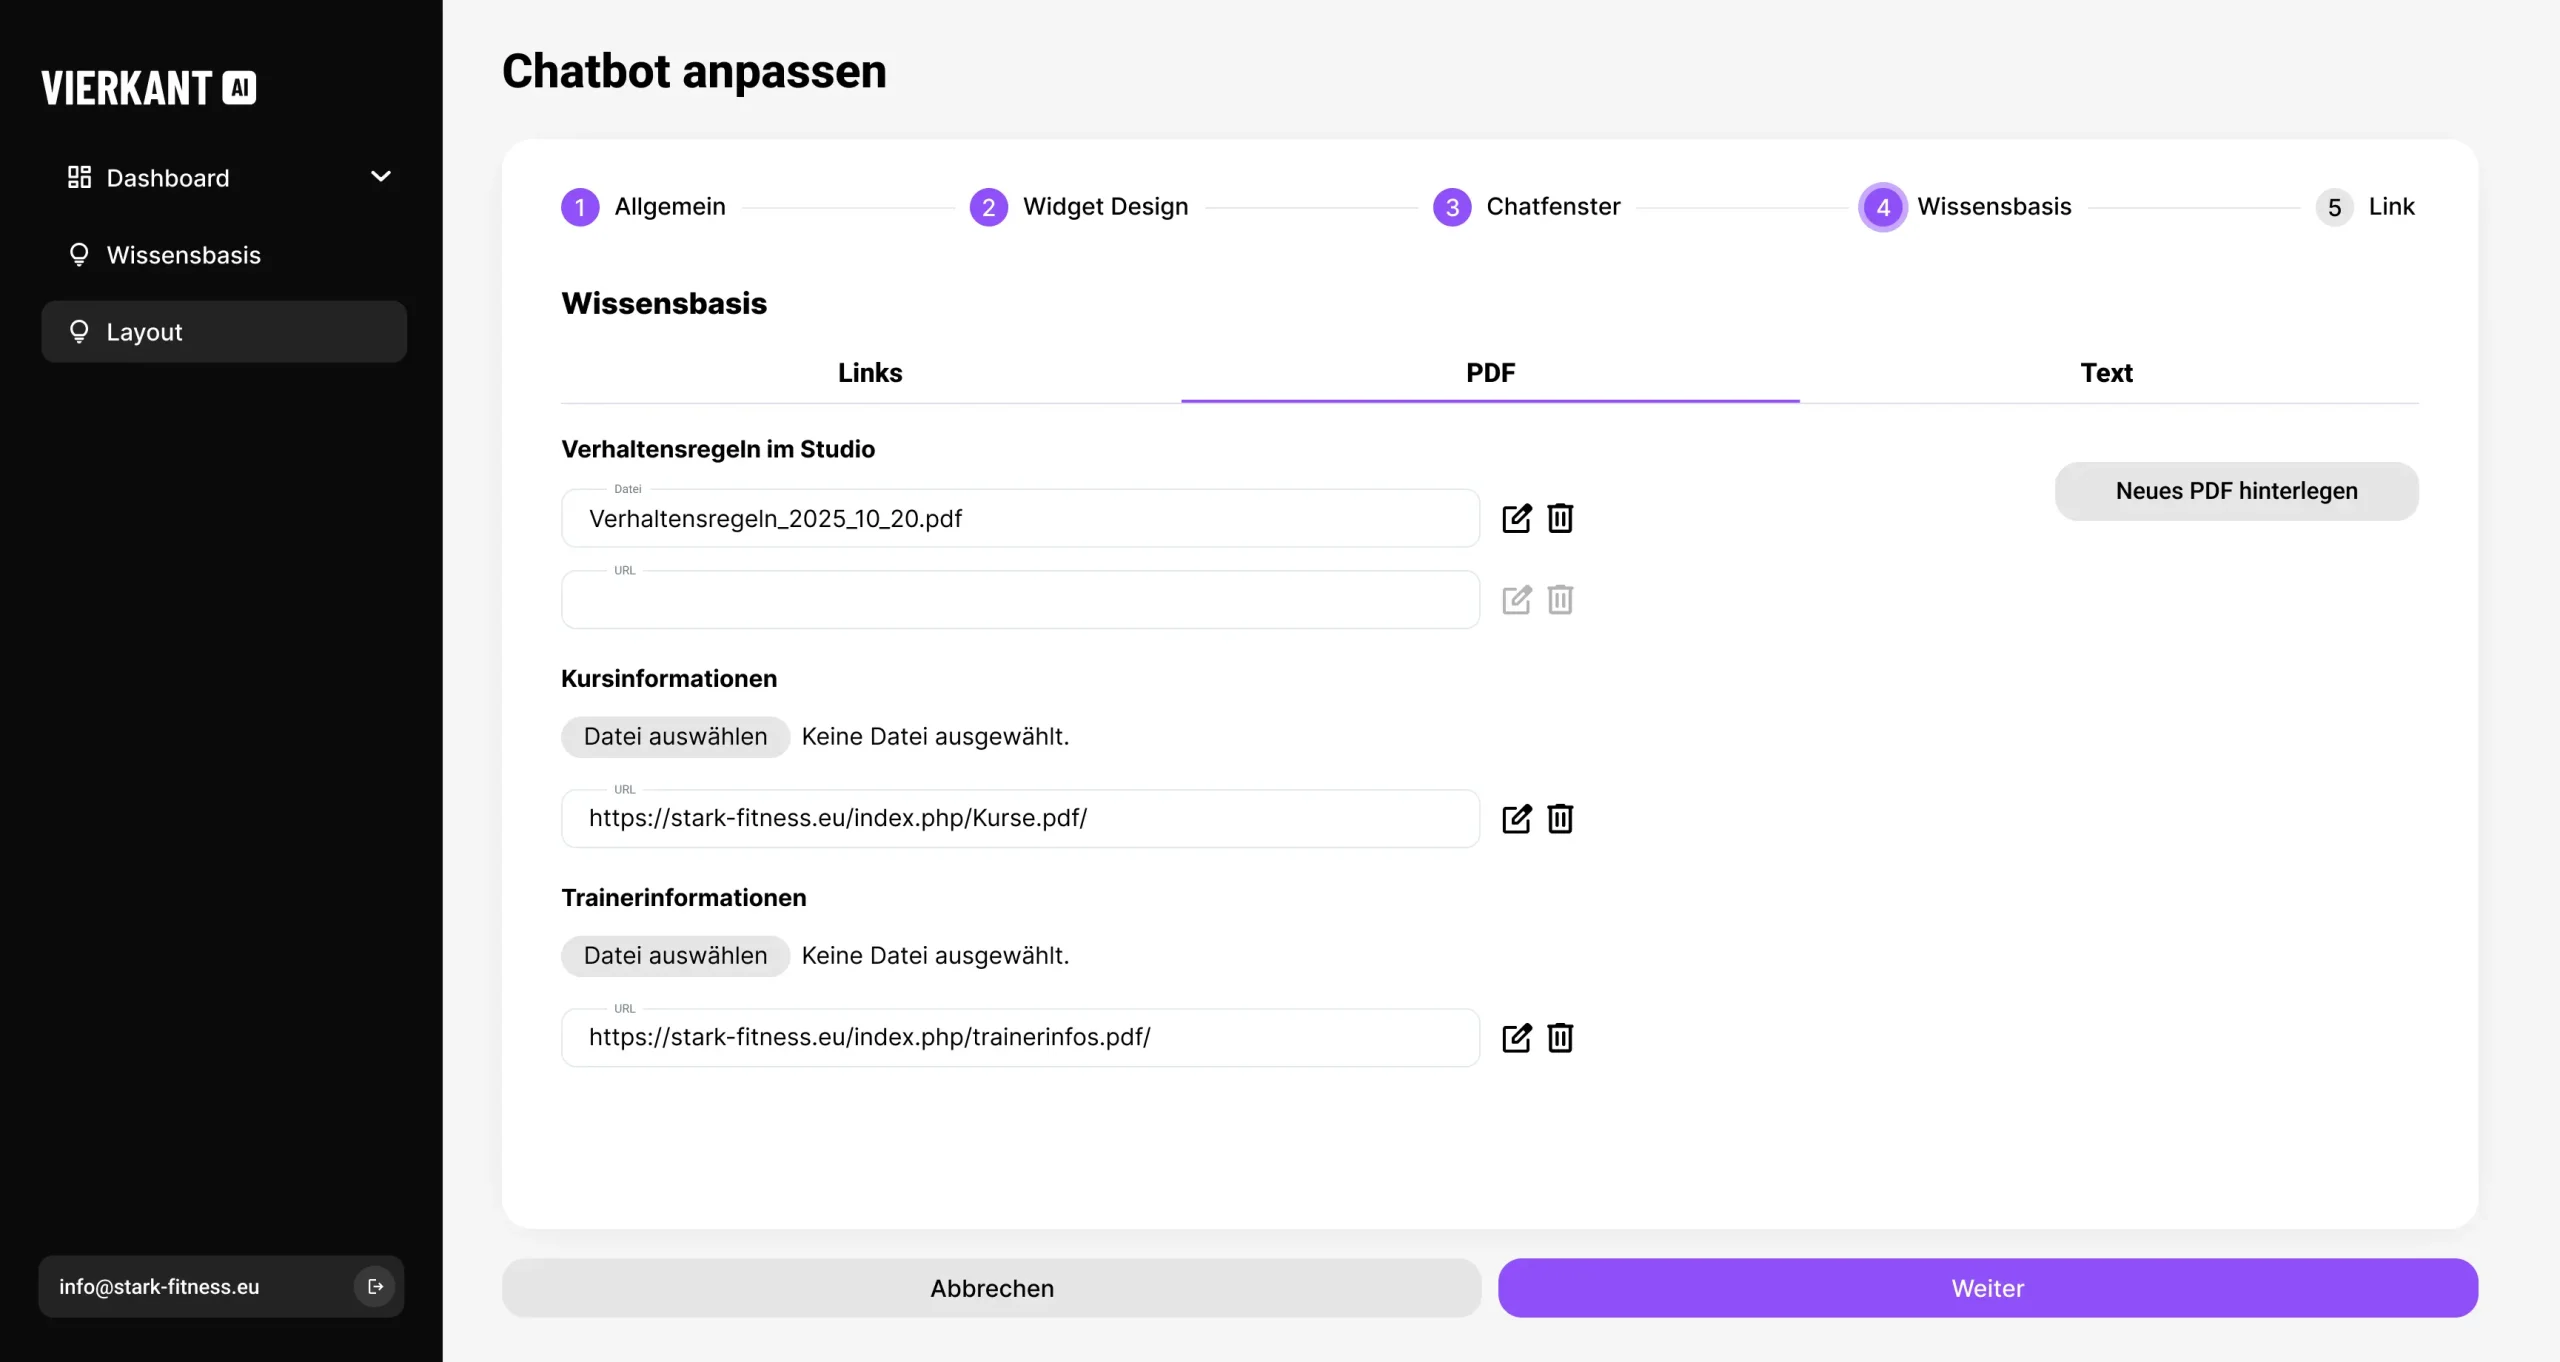Click Neues PDF hinterlegen
This screenshot has height=1362, width=2560.
point(2235,491)
